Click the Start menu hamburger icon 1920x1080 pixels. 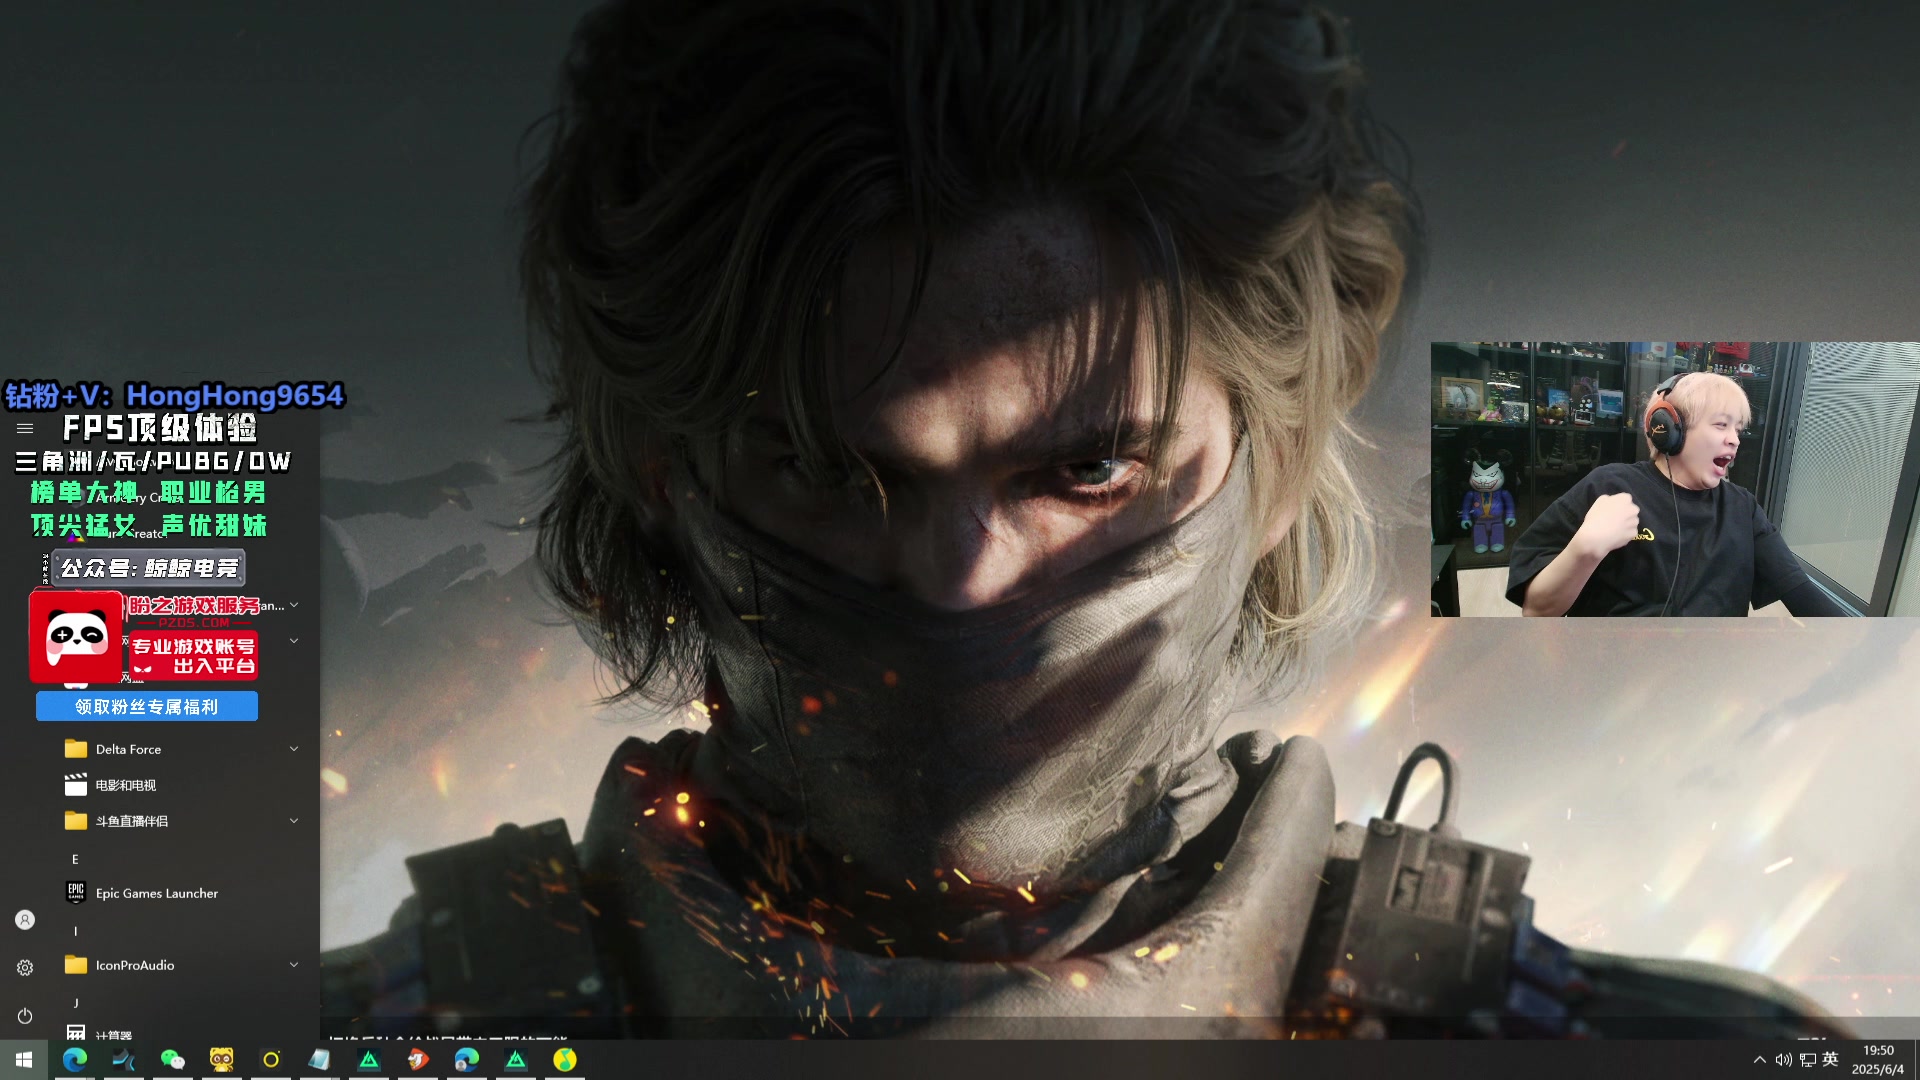25,428
